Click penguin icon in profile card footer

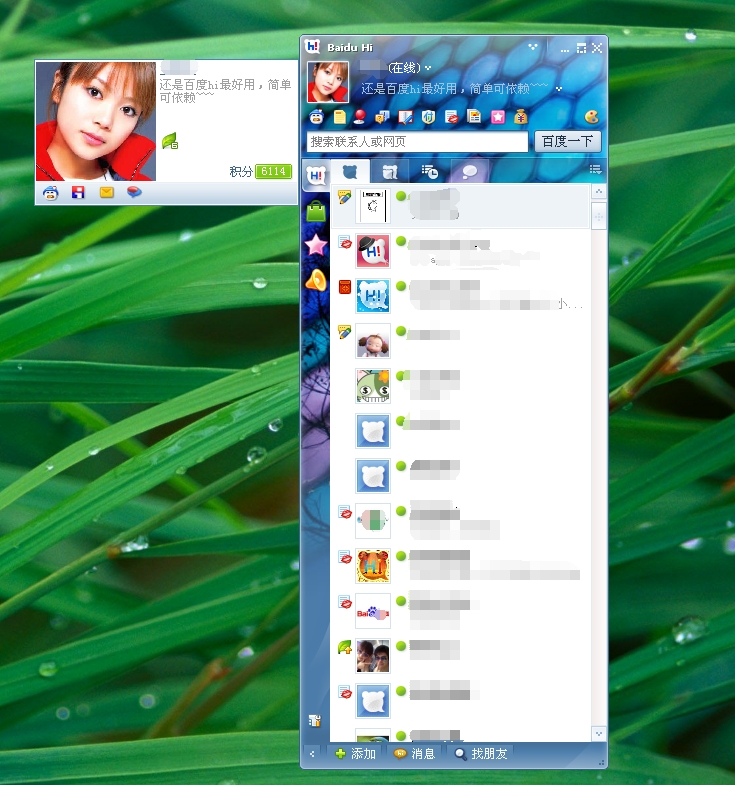[51, 193]
